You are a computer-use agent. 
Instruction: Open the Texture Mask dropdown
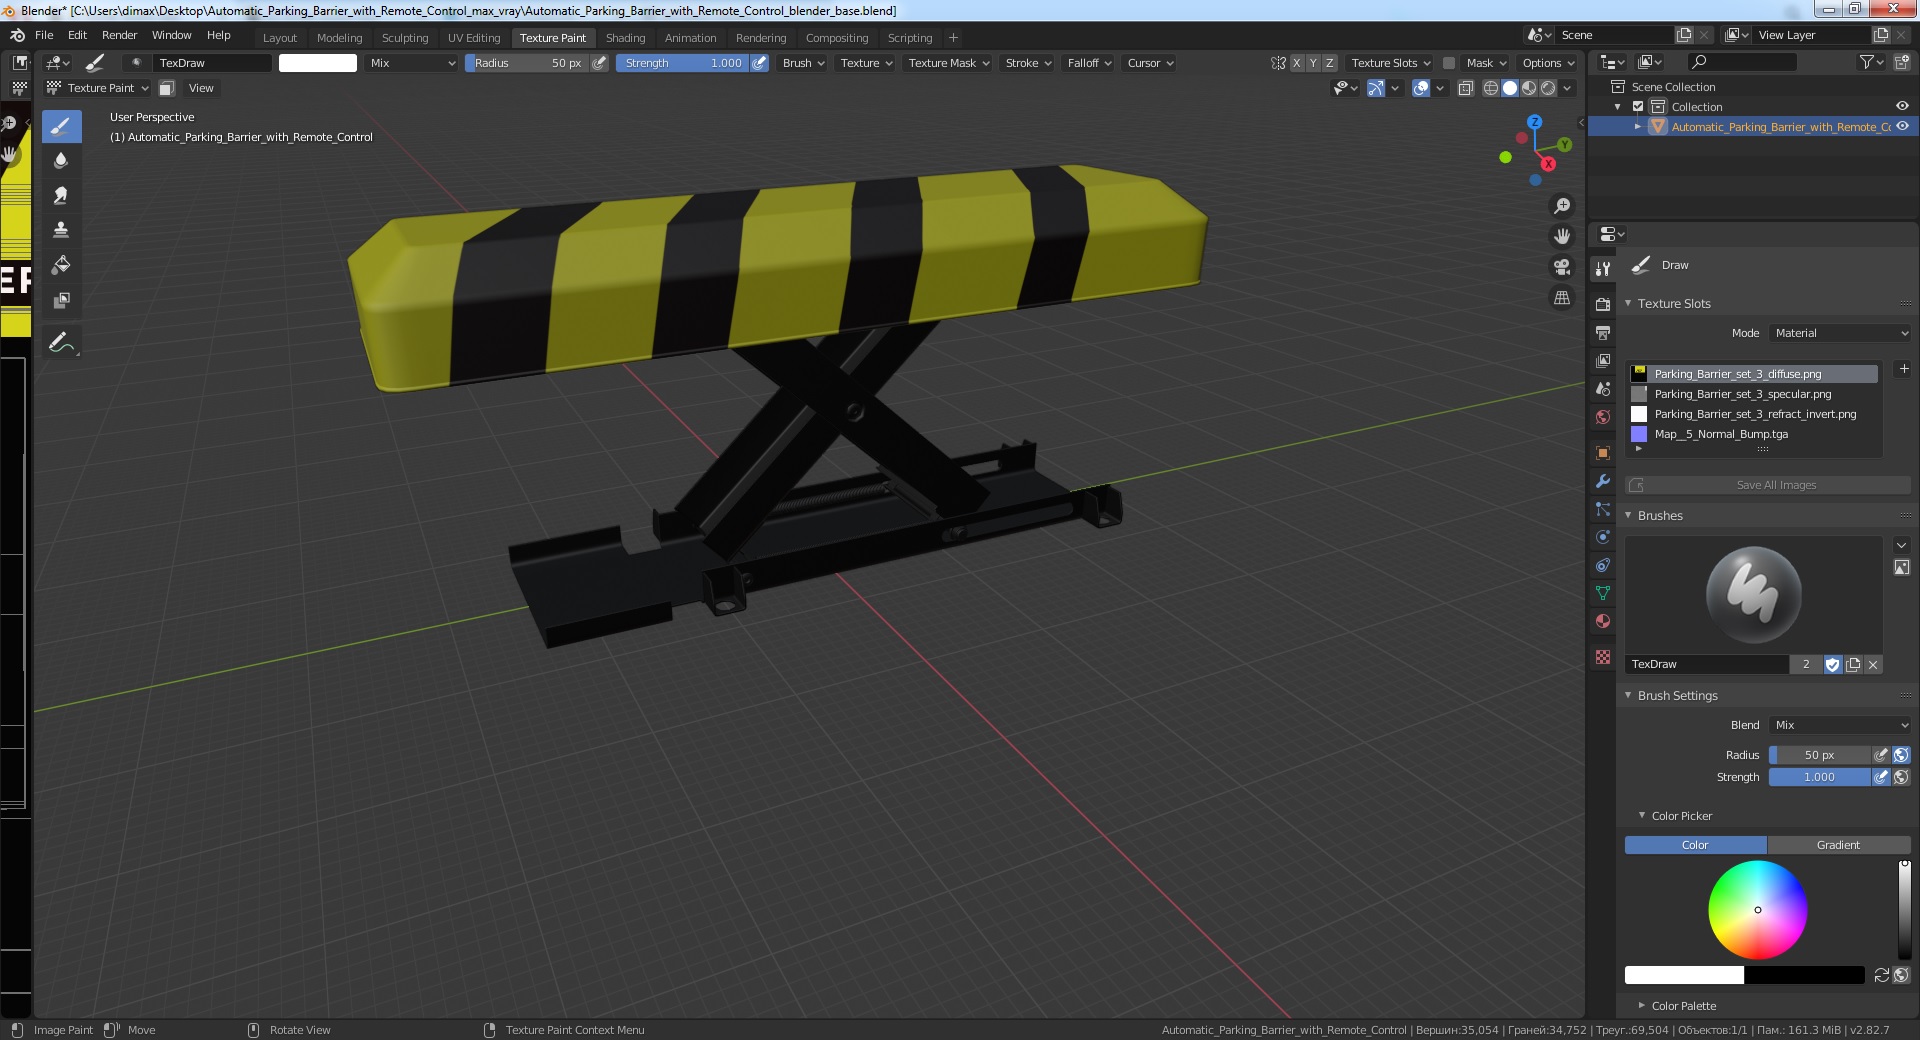click(x=948, y=63)
